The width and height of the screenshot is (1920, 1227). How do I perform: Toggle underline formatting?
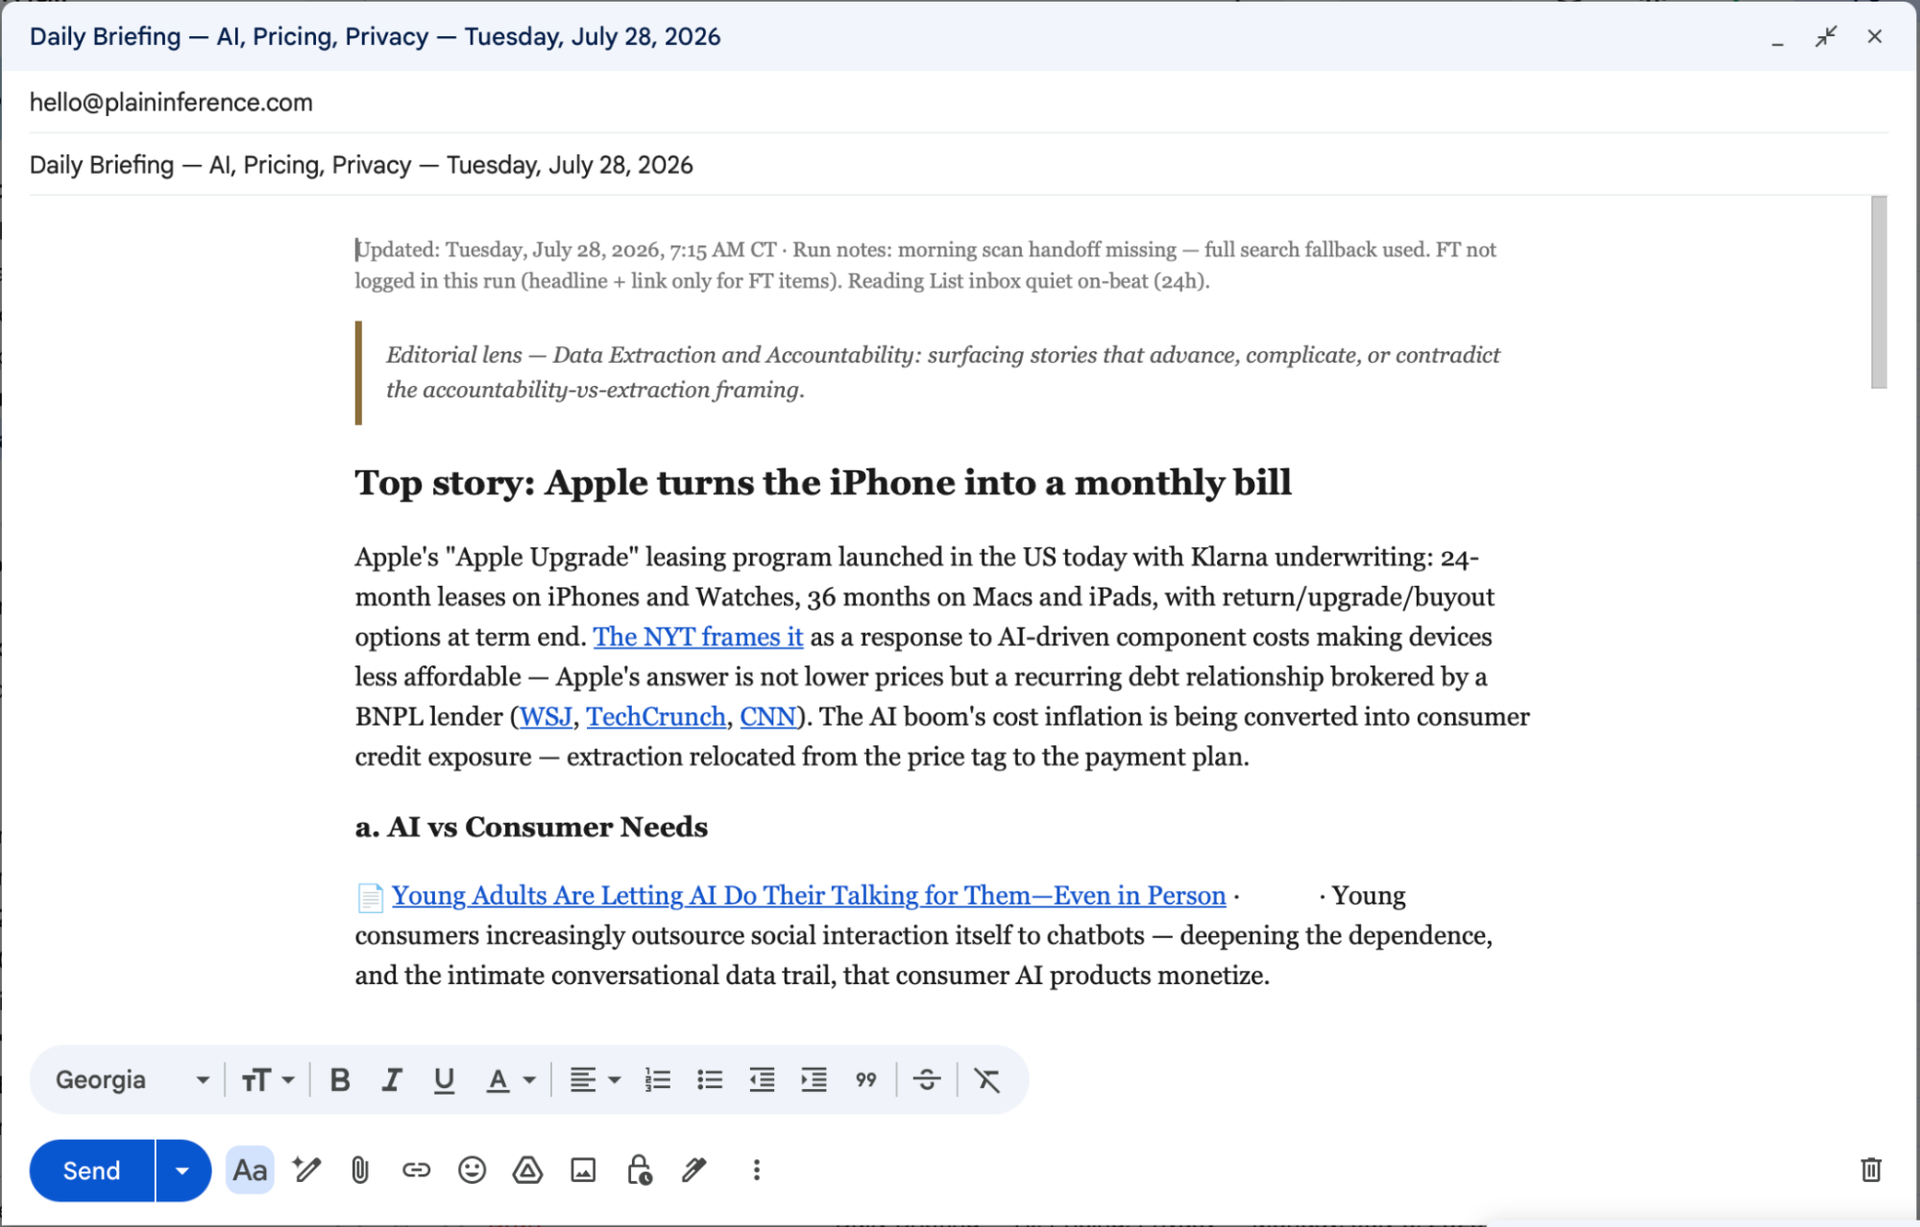coord(444,1080)
